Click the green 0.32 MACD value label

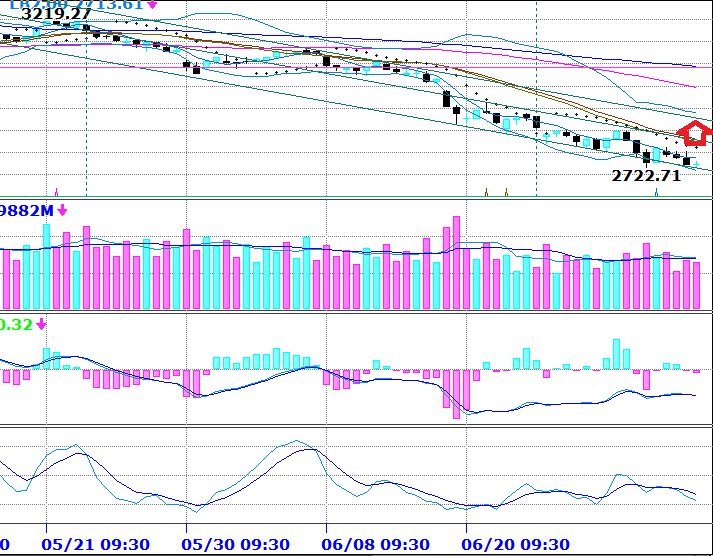14,324
